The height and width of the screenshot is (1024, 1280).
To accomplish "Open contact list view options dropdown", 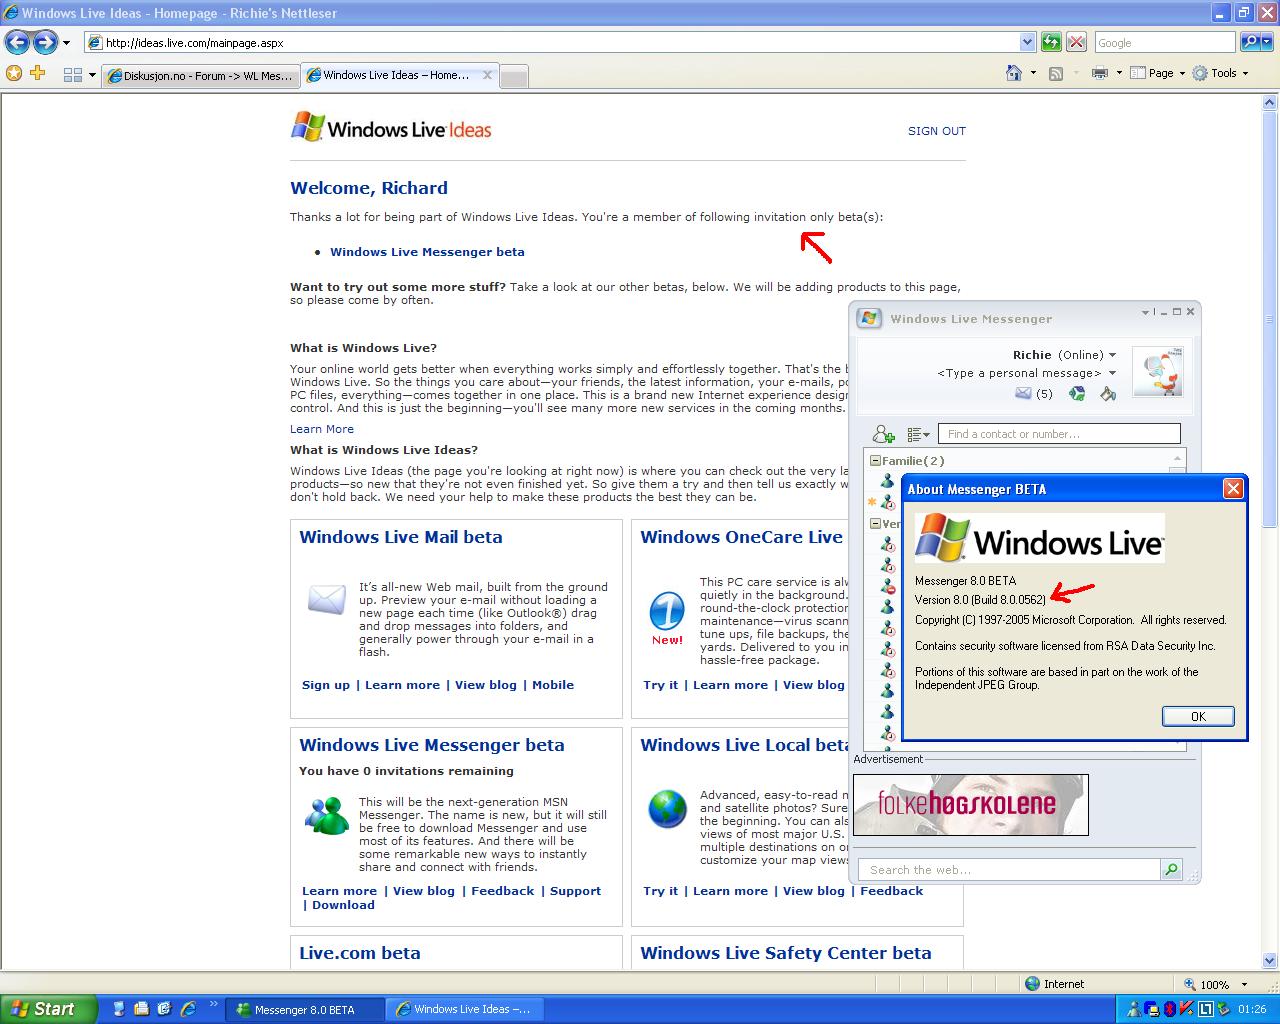I will (x=918, y=434).
